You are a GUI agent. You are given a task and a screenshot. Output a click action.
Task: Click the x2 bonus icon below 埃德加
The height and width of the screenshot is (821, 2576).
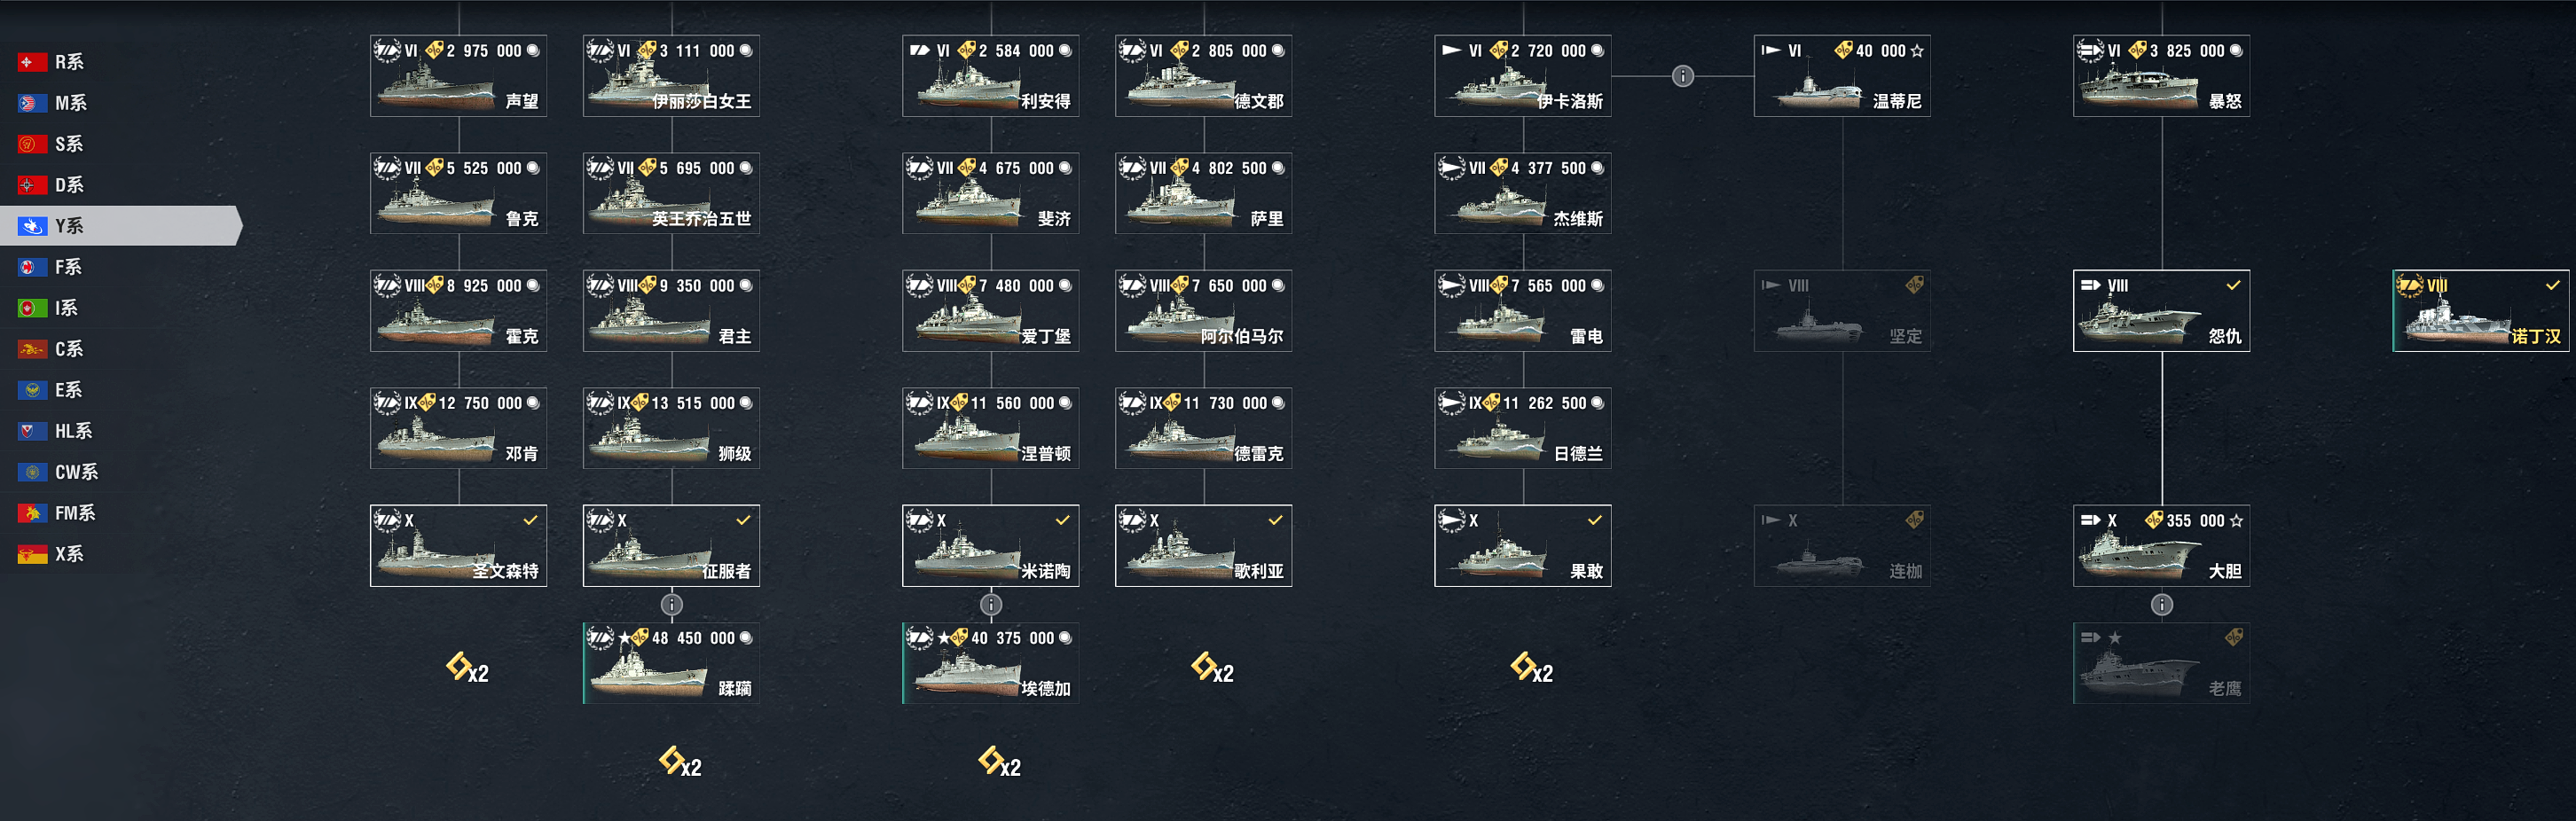tap(999, 763)
